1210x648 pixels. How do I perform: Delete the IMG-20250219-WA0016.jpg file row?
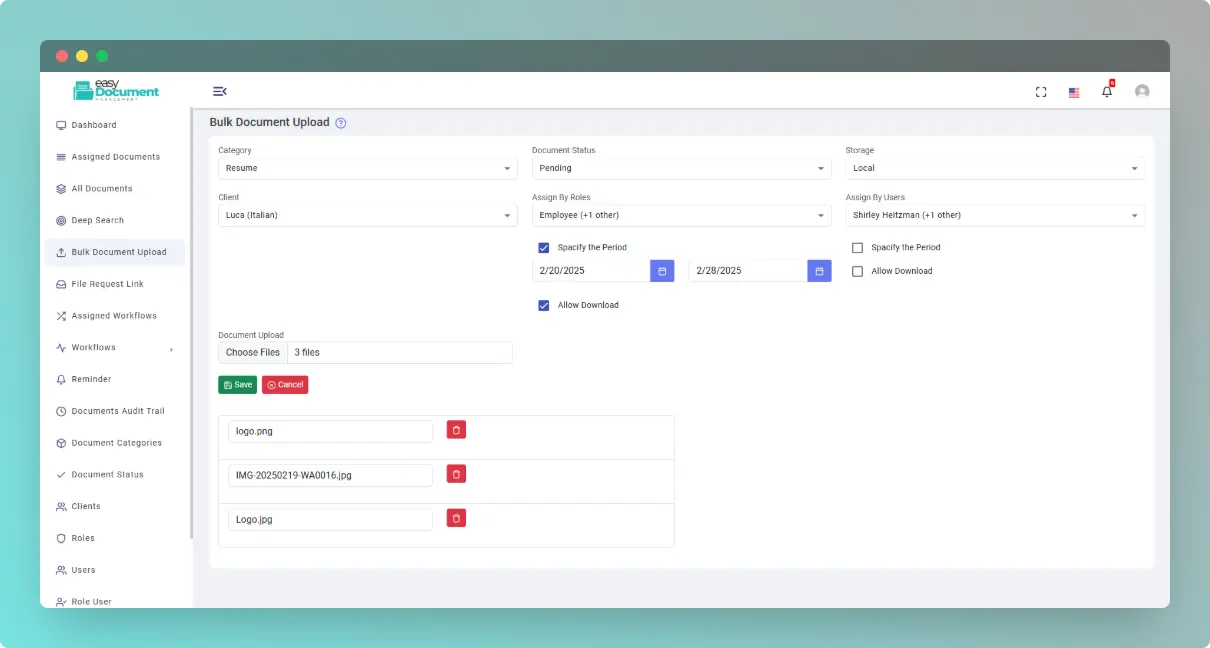[x=456, y=474]
